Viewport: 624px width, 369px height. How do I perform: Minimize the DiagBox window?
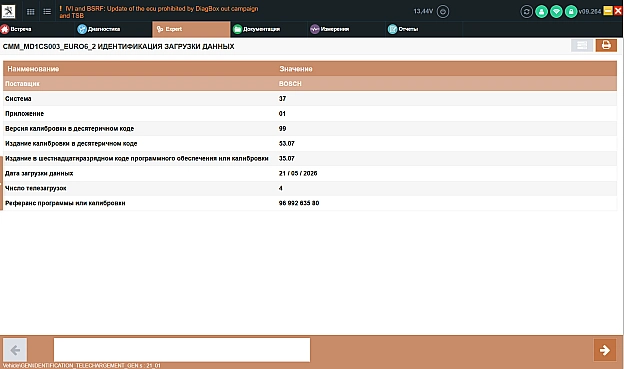point(608,11)
